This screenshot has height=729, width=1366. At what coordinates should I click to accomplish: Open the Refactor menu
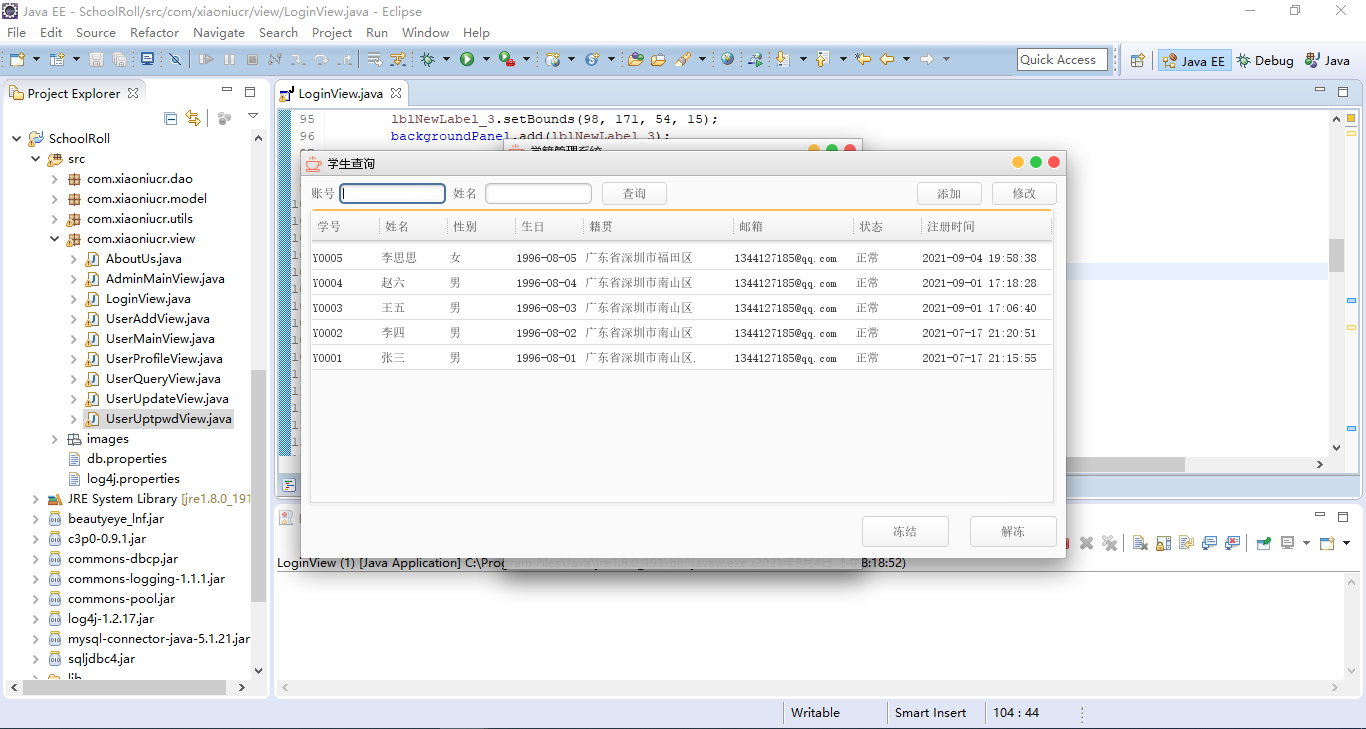tap(154, 32)
